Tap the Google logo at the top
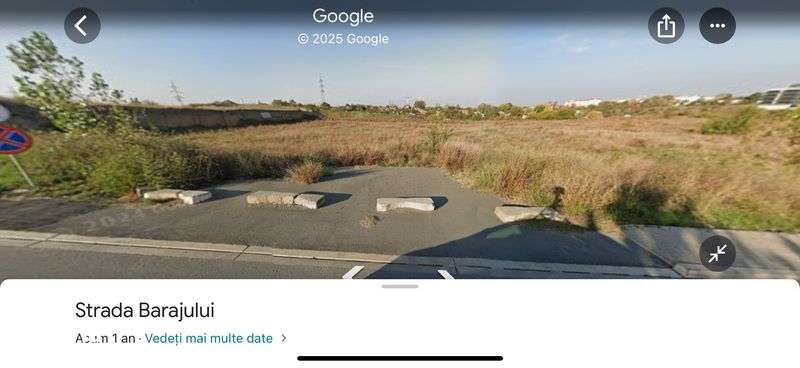The image size is (800, 368). [x=343, y=16]
